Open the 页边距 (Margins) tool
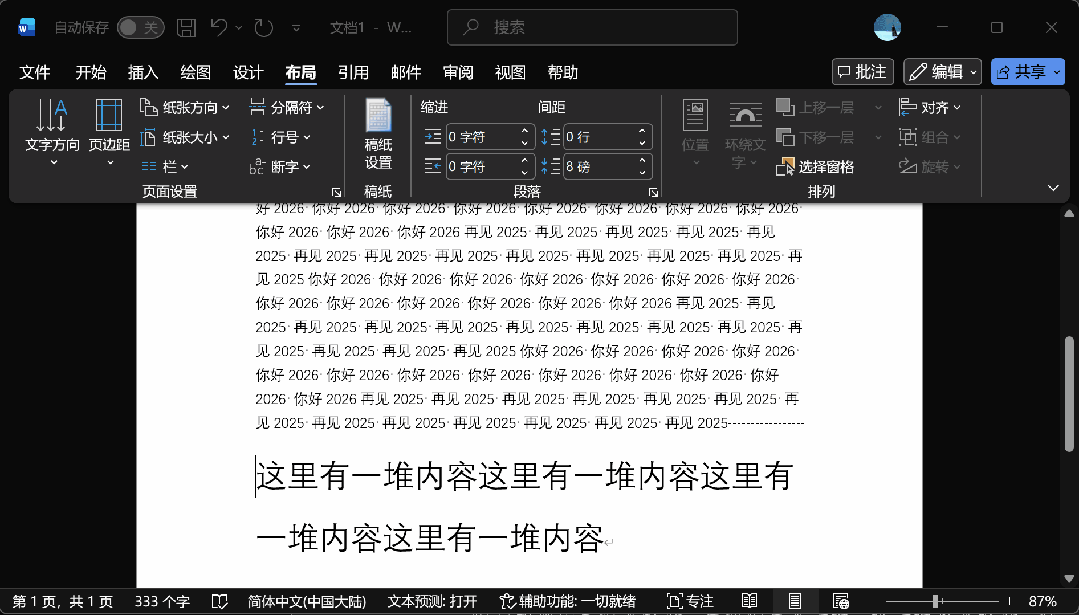The image size is (1079, 615). point(109,133)
